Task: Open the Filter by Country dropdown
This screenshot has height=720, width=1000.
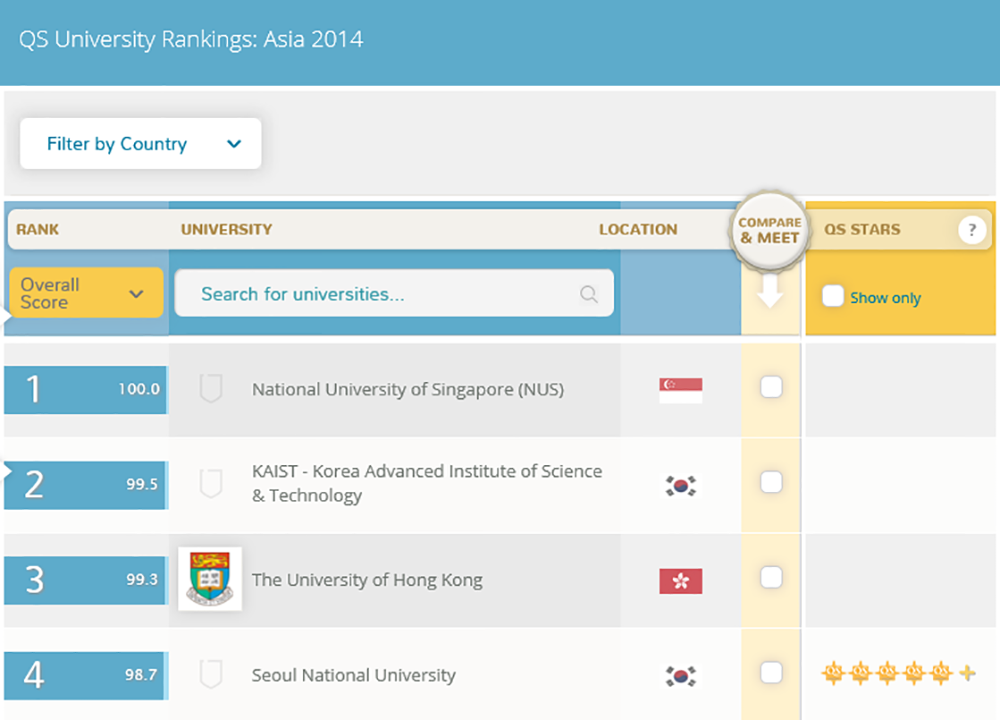Action: pyautogui.click(x=140, y=143)
